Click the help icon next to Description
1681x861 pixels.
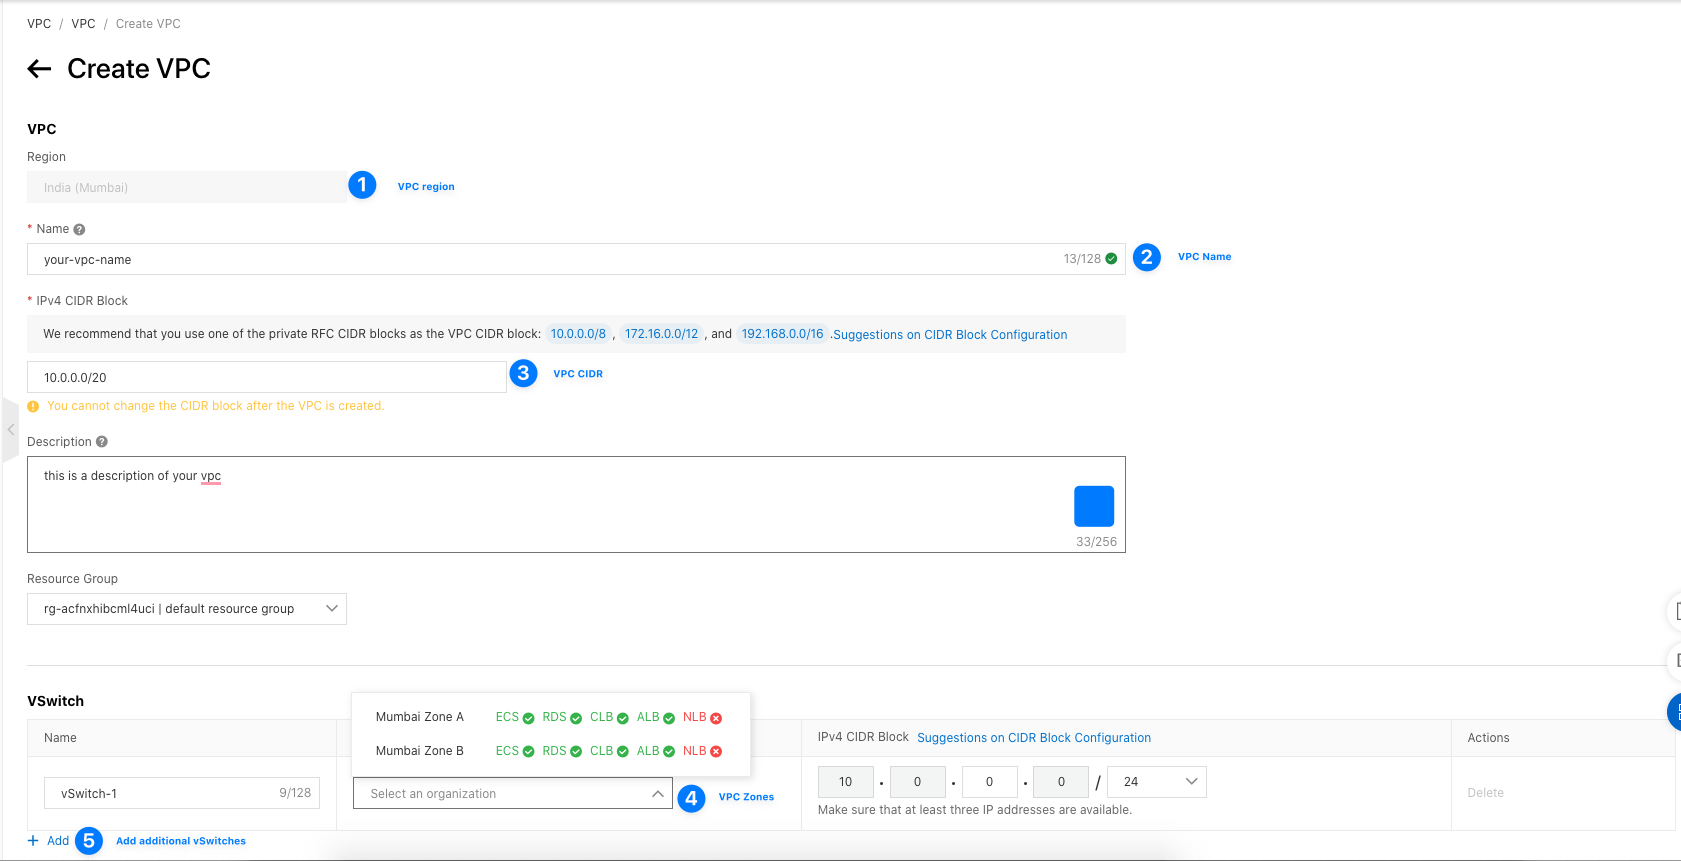pos(102,442)
